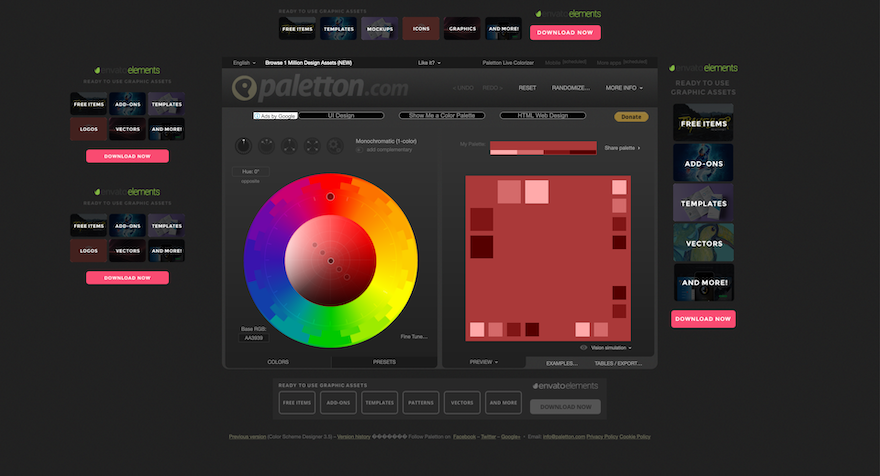Click PATTERNS box in bottom banner
The height and width of the screenshot is (476, 880).
[x=421, y=402]
